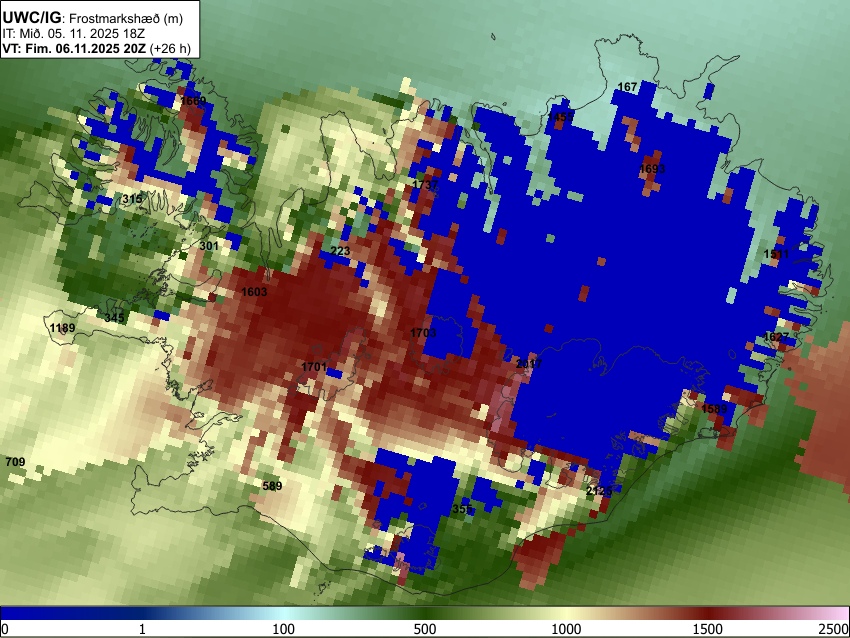Click the initial time line 'IT: Mið. 05. 11. 2025 18Z'
The image size is (850, 638).
click(x=74, y=34)
